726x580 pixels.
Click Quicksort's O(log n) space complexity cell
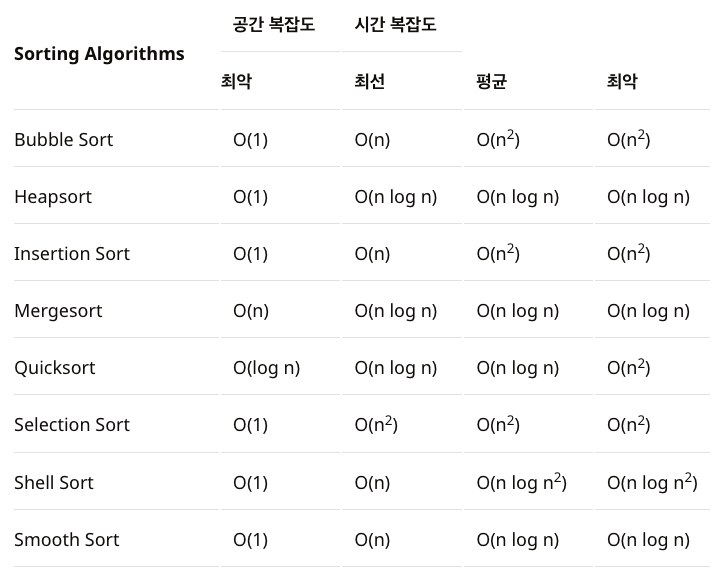click(267, 368)
